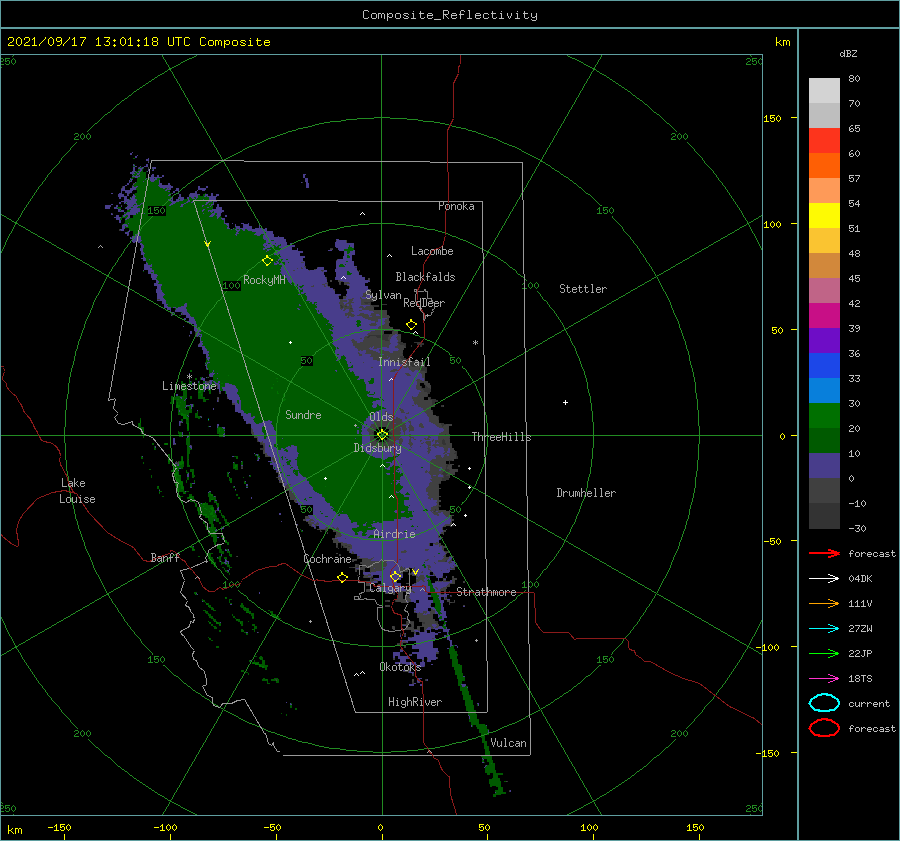Click the Lake Louise label
The width and height of the screenshot is (900, 841).
(77, 491)
